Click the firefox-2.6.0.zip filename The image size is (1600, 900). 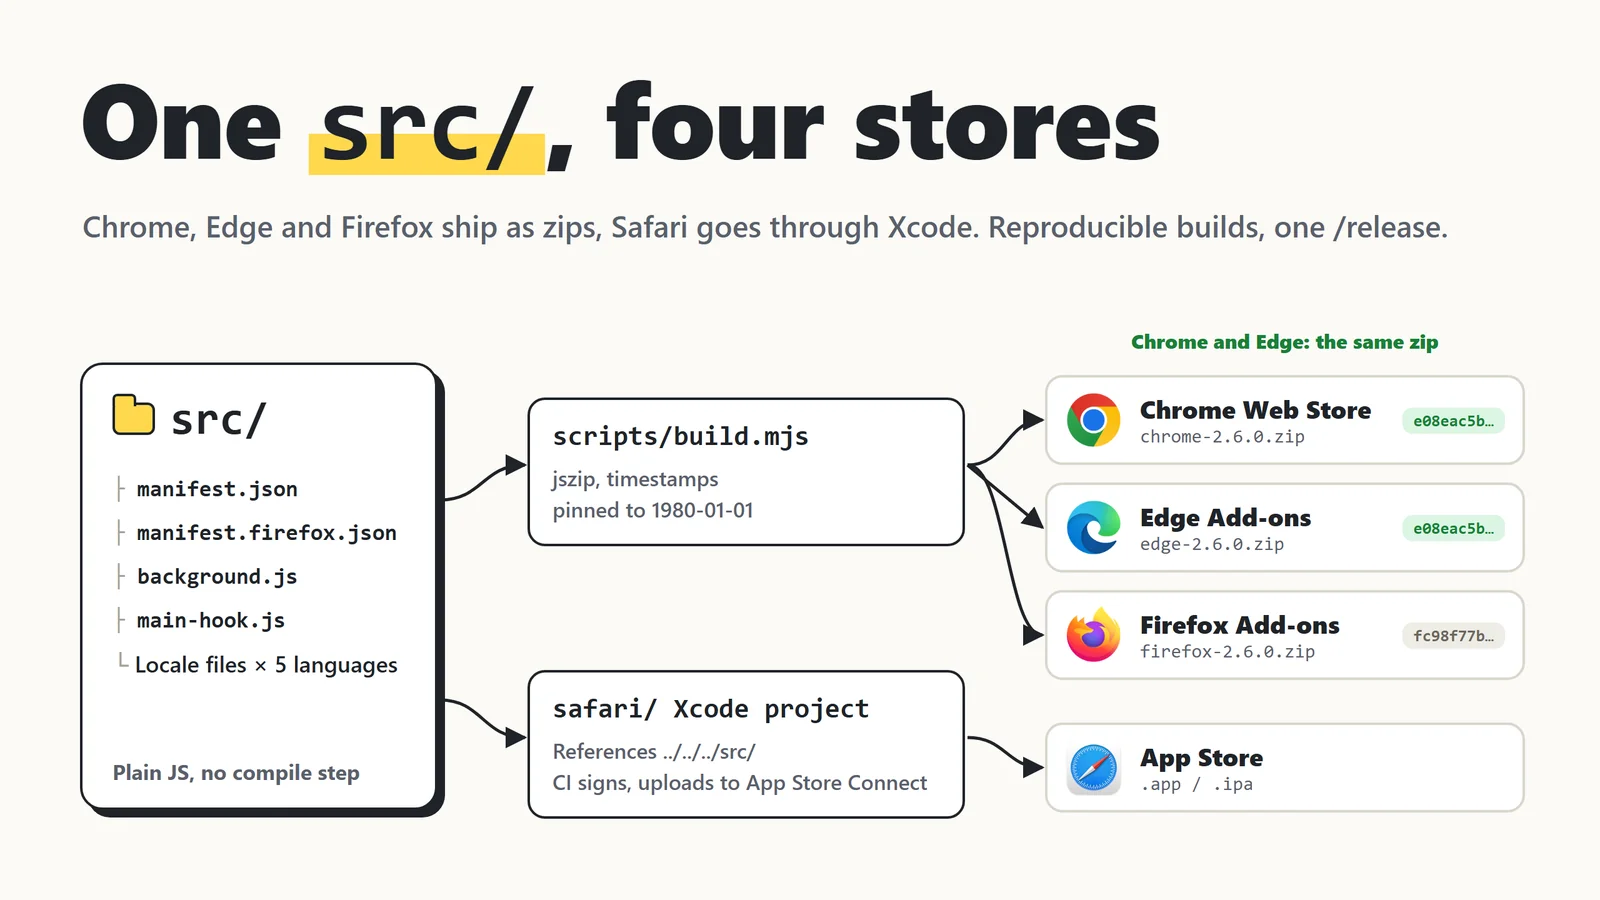1227,651
